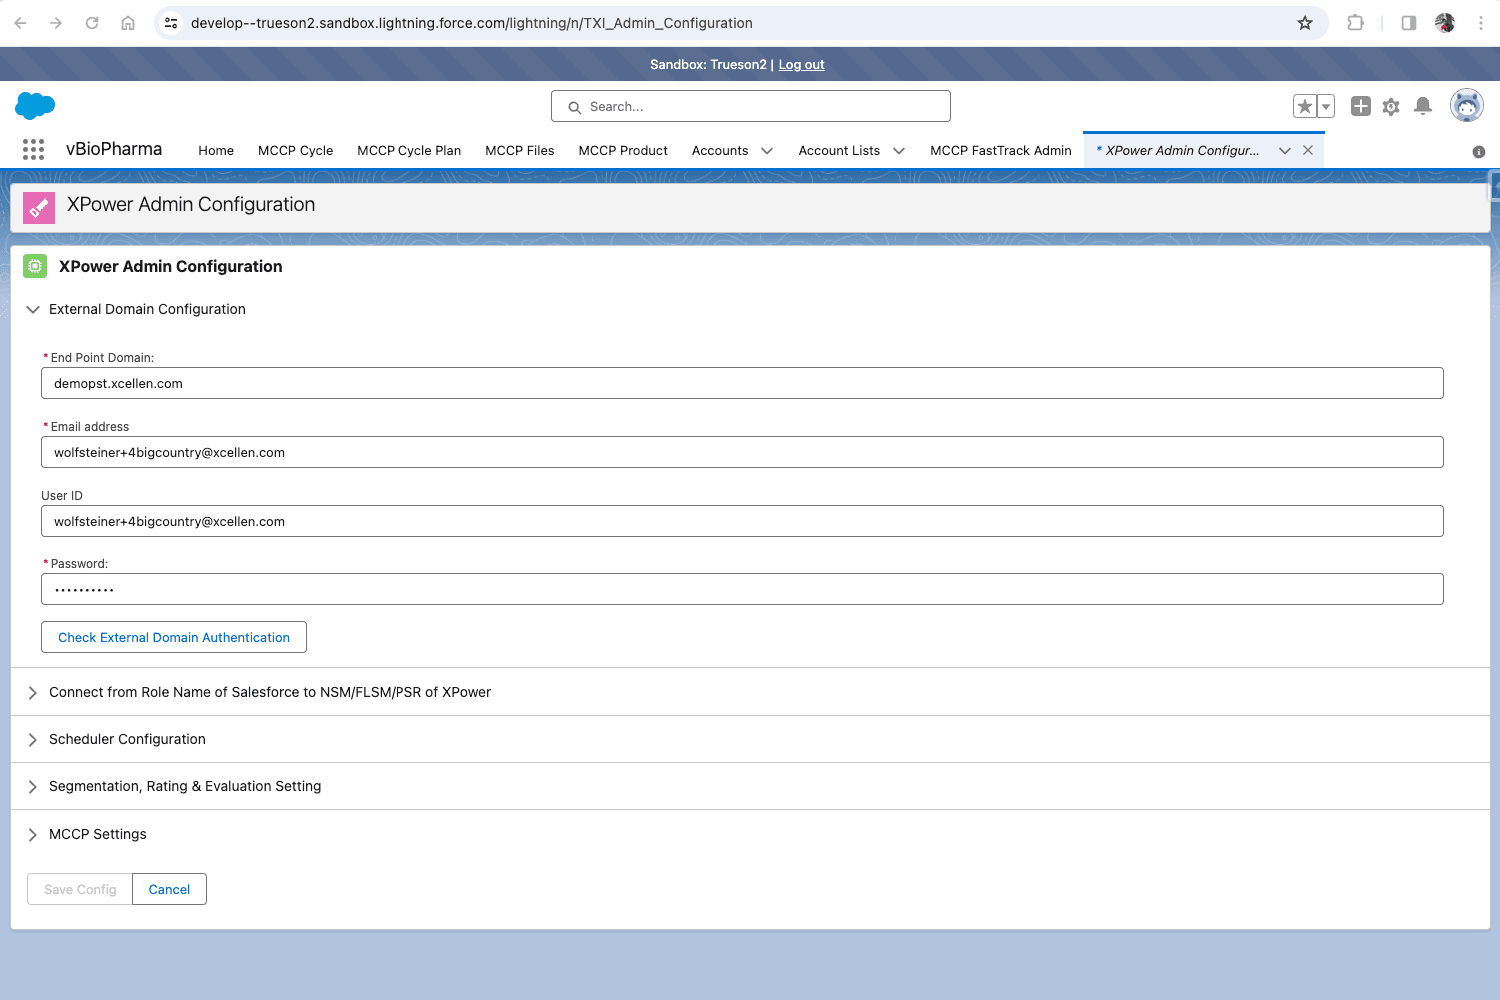Open MCCP Cycle tab
The width and height of the screenshot is (1500, 1000).
coord(295,151)
